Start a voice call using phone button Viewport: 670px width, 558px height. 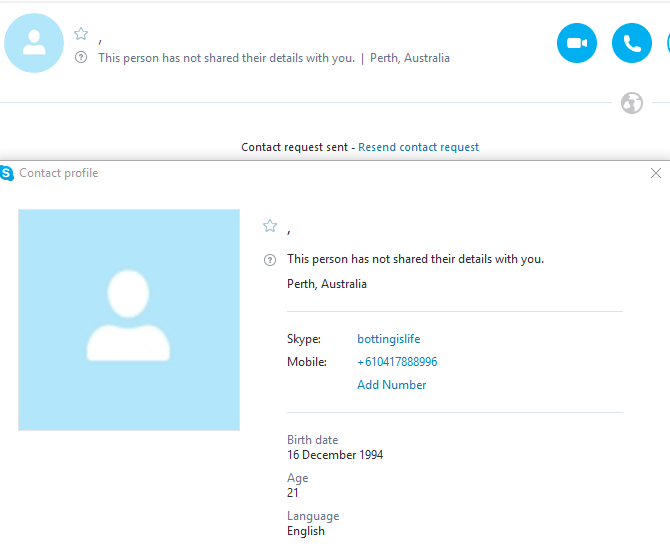click(x=632, y=43)
